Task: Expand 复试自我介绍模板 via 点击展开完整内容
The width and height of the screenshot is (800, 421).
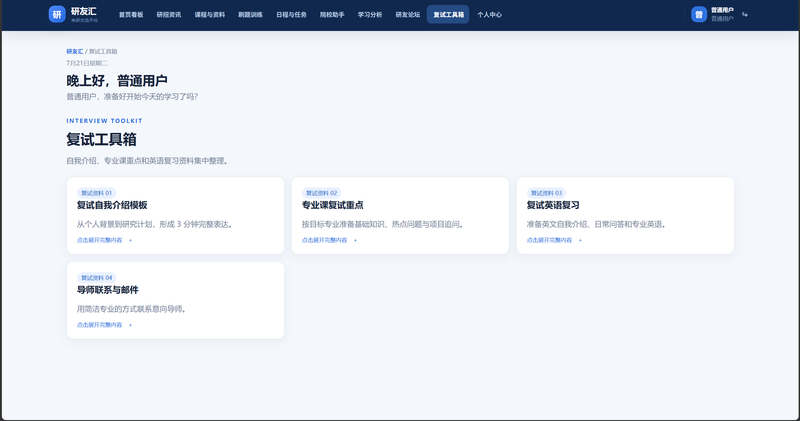Action: click(x=105, y=240)
